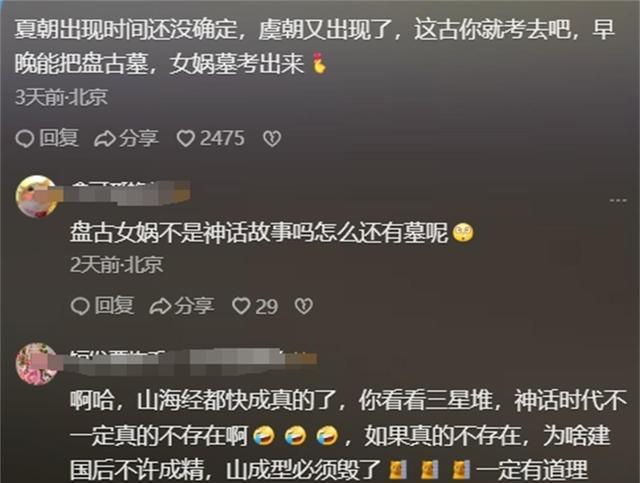This screenshot has width=640, height=483.
Task: Click the 2天前·北京 timestamp
Action: point(117,265)
